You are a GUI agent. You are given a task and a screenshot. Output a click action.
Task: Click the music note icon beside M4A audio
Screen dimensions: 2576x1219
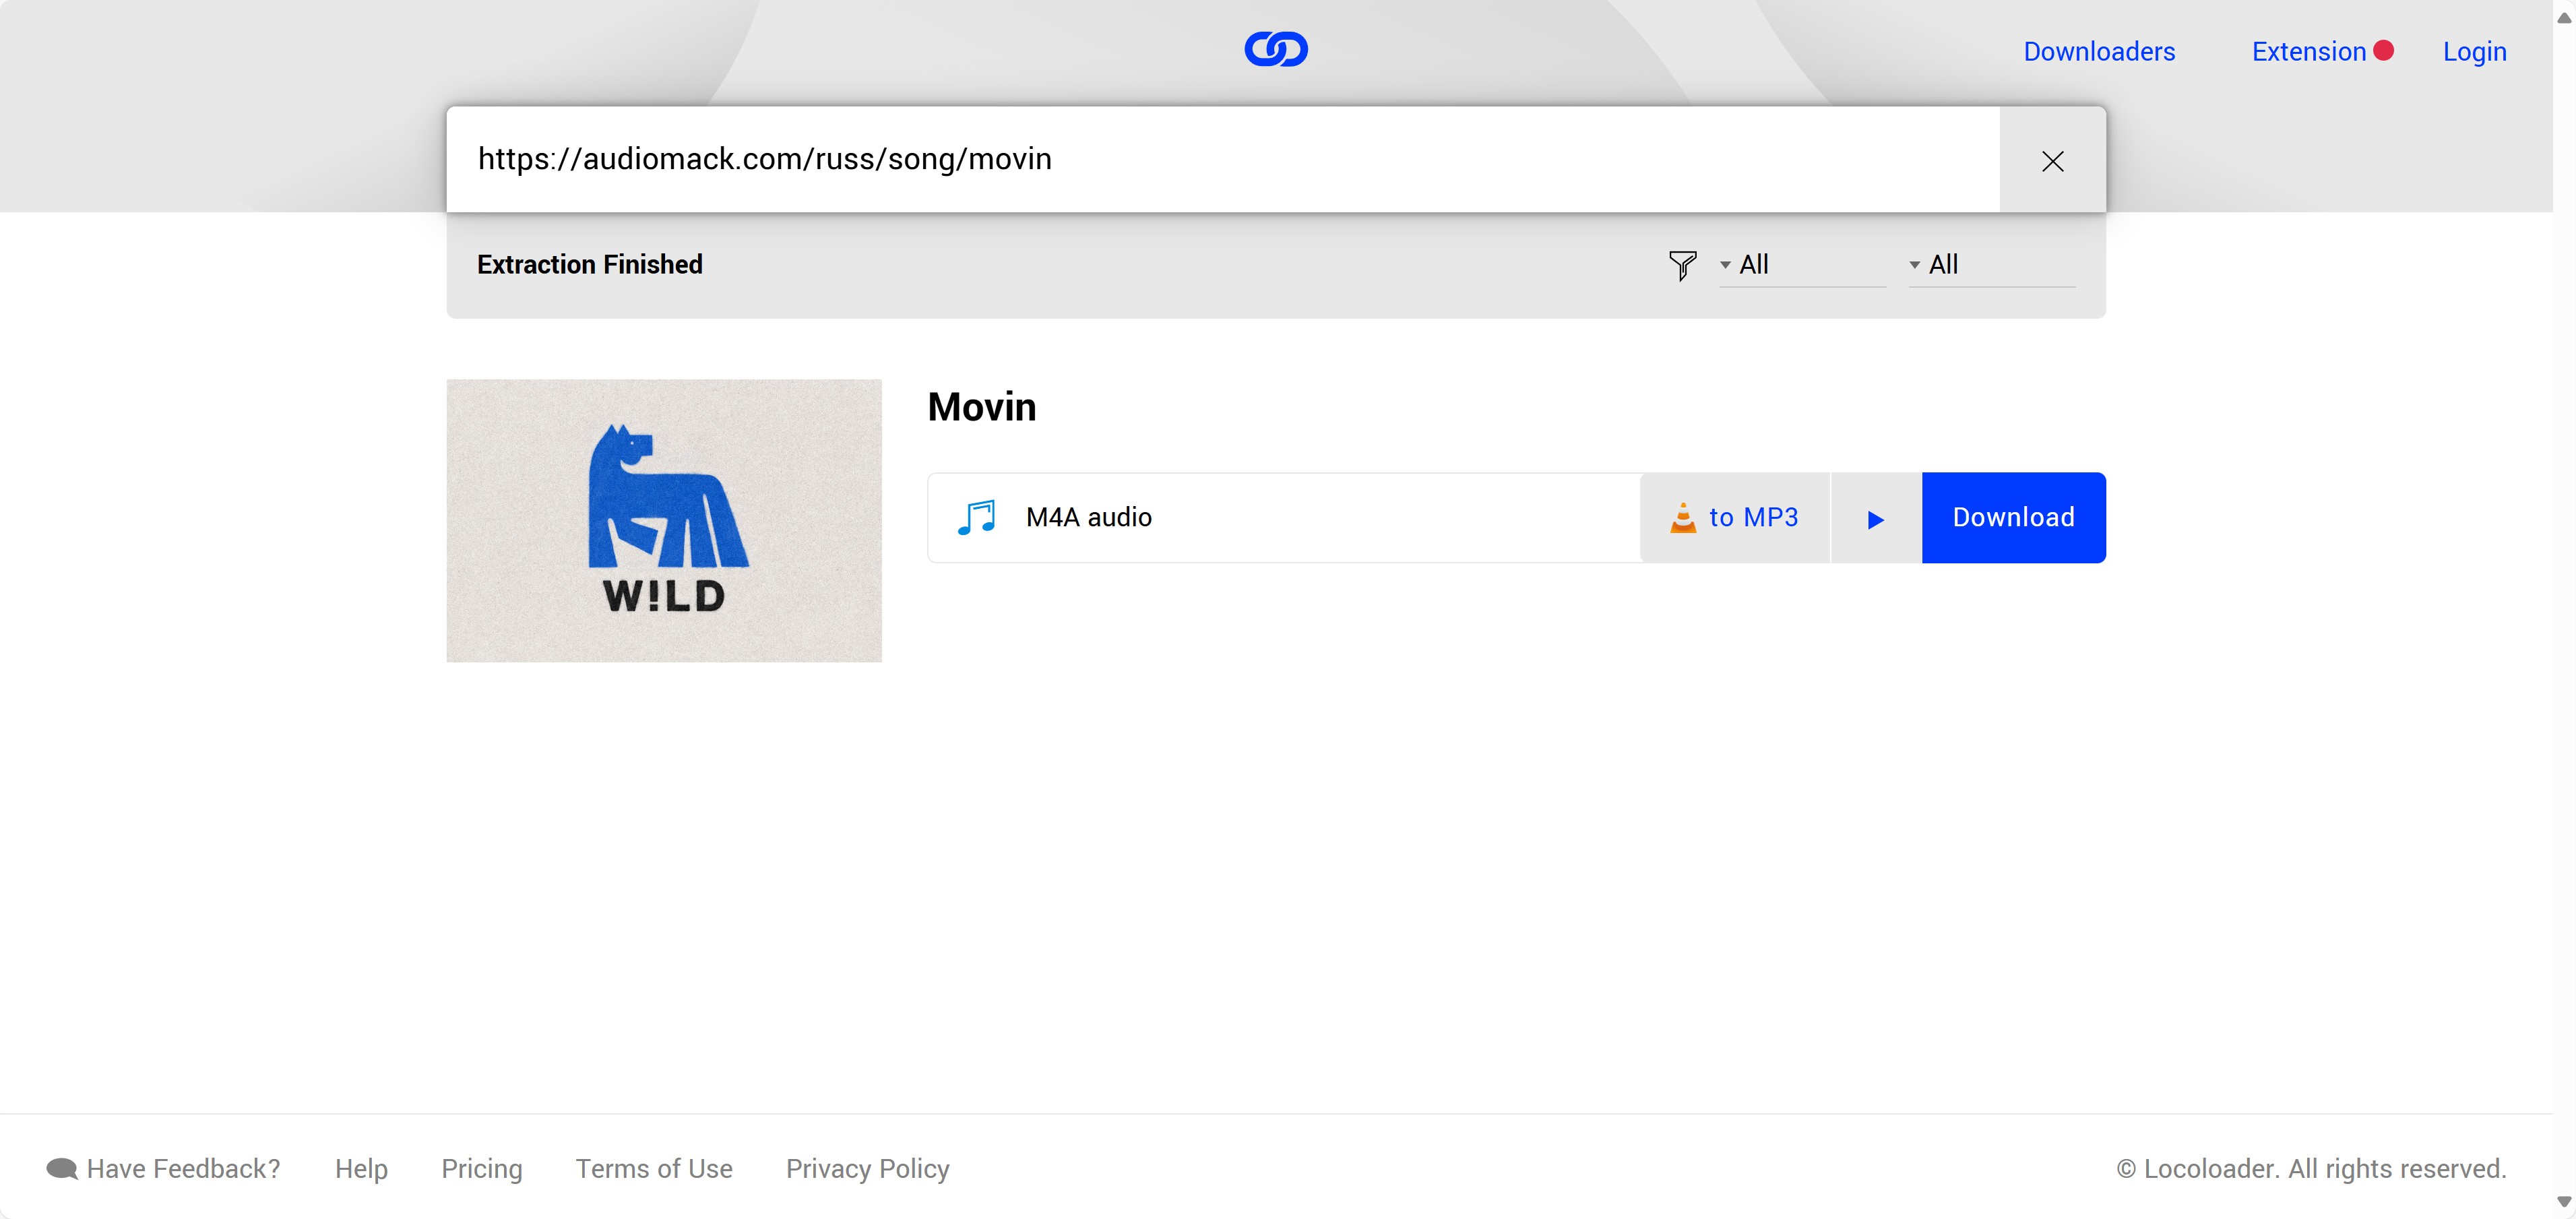tap(976, 517)
